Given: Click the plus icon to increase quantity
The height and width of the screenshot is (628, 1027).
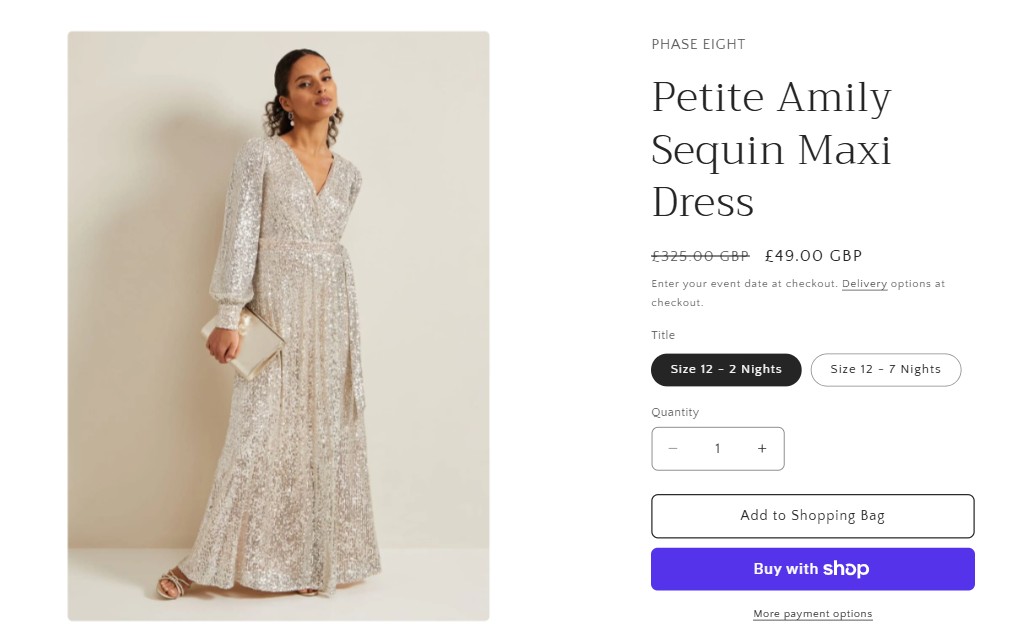Looking at the screenshot, I should [x=761, y=448].
